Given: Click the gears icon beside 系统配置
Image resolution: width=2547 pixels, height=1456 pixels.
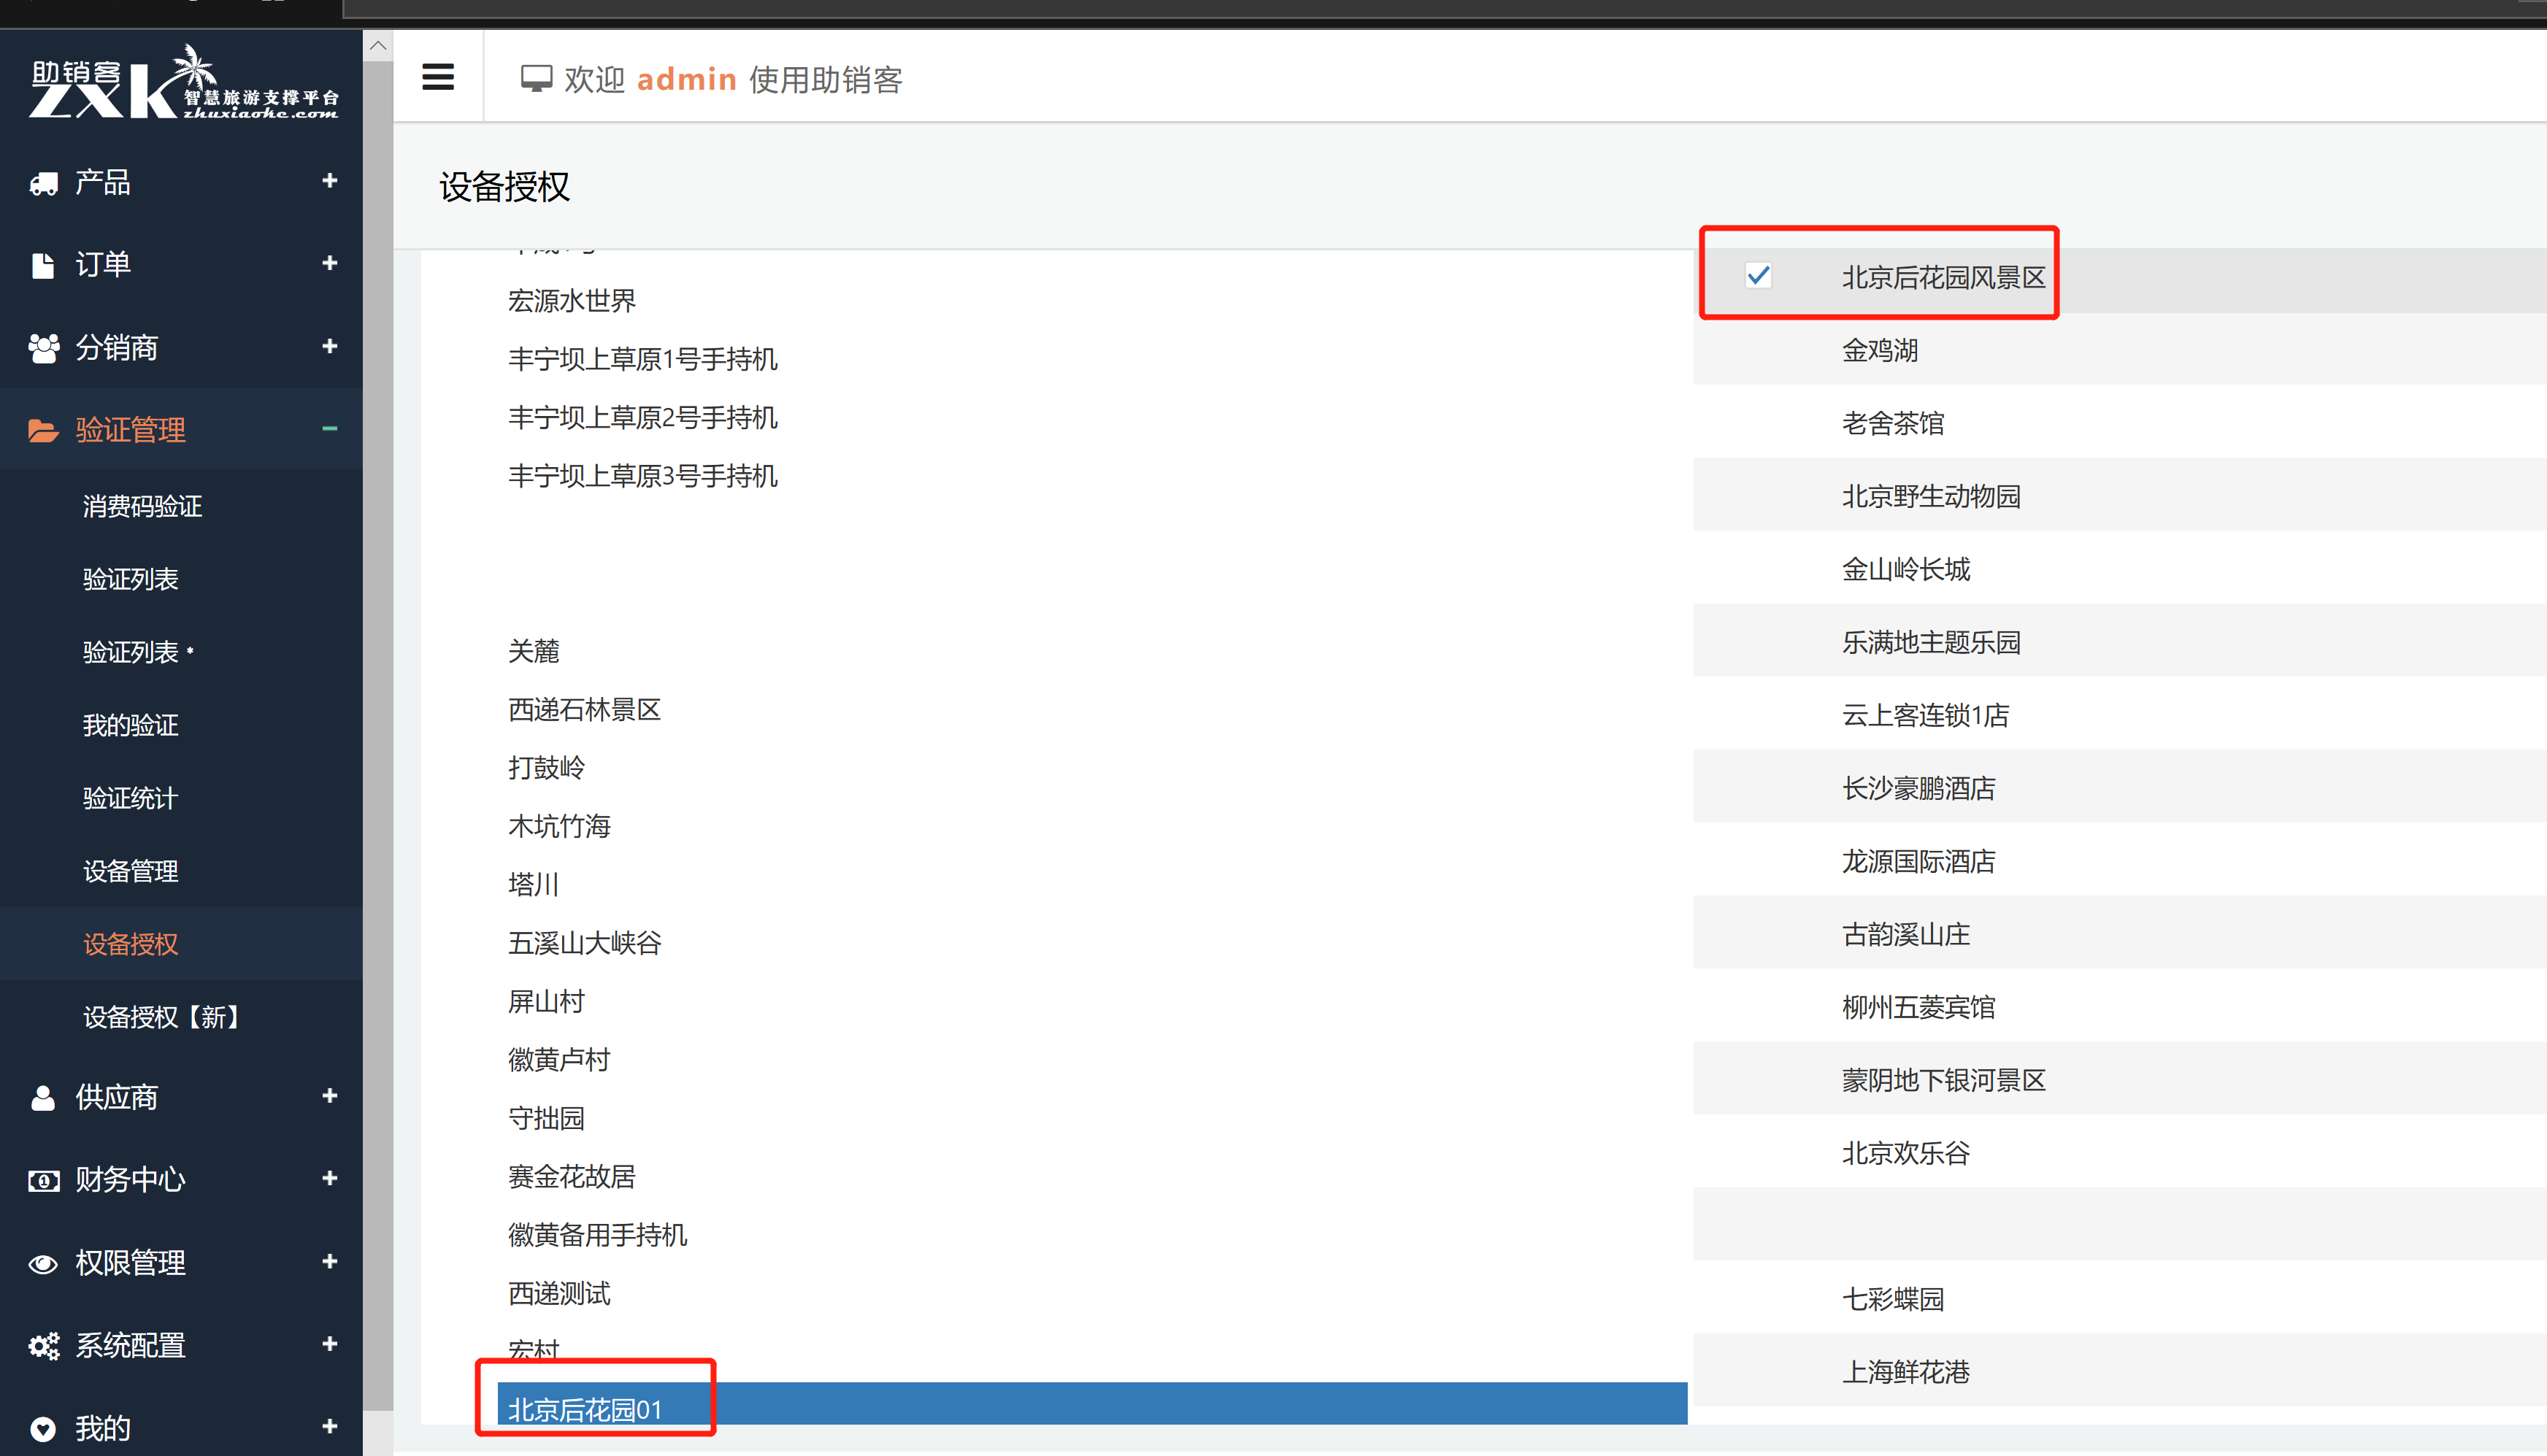Looking at the screenshot, I should click(43, 1346).
